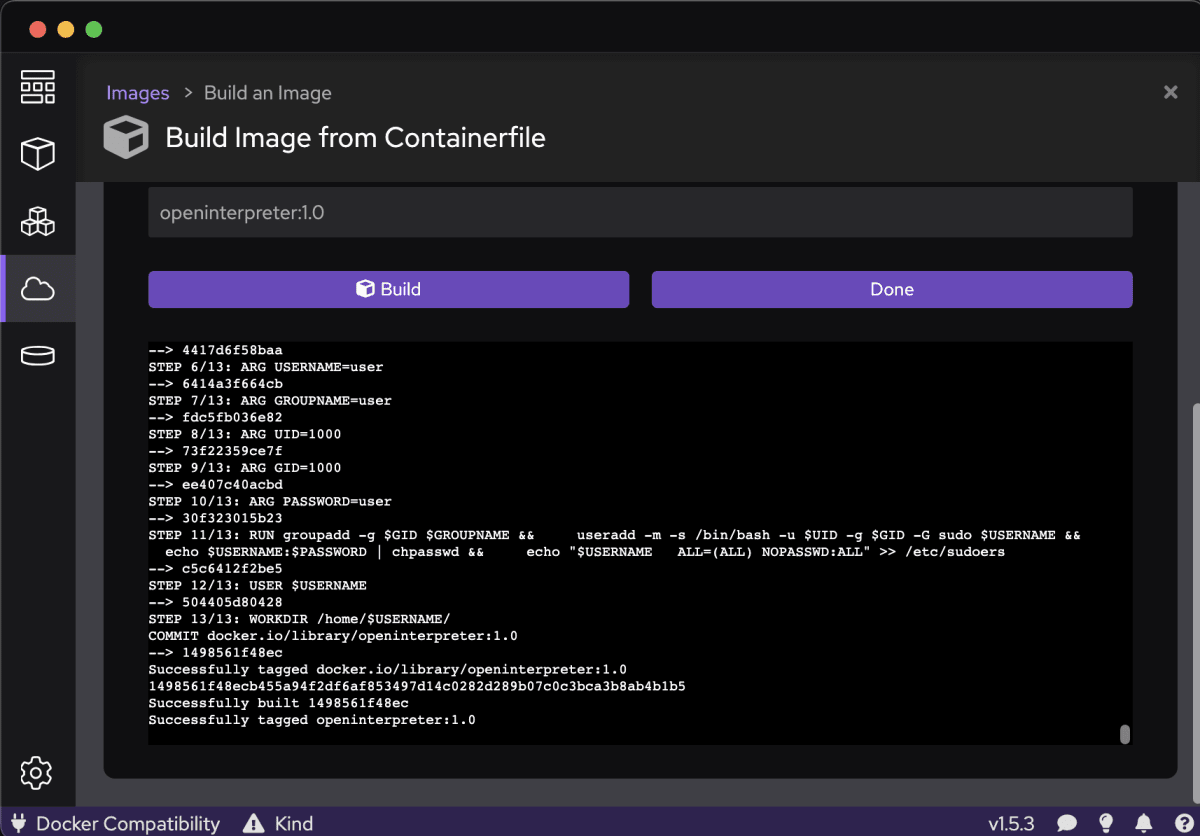
Task: Open the feedback chat bubble icon
Action: 1067,824
